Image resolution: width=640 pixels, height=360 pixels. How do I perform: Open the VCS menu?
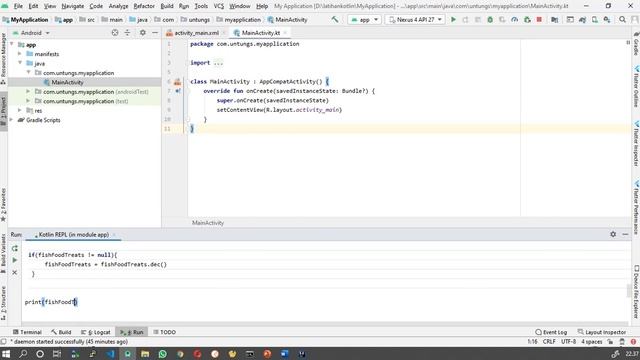219,6
